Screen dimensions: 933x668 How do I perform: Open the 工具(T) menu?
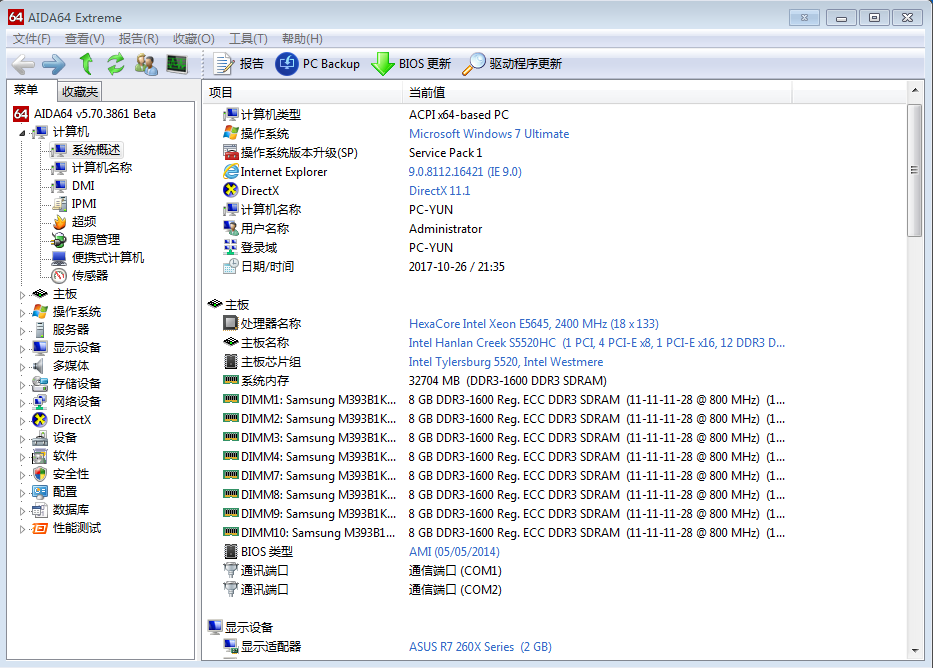click(x=248, y=38)
